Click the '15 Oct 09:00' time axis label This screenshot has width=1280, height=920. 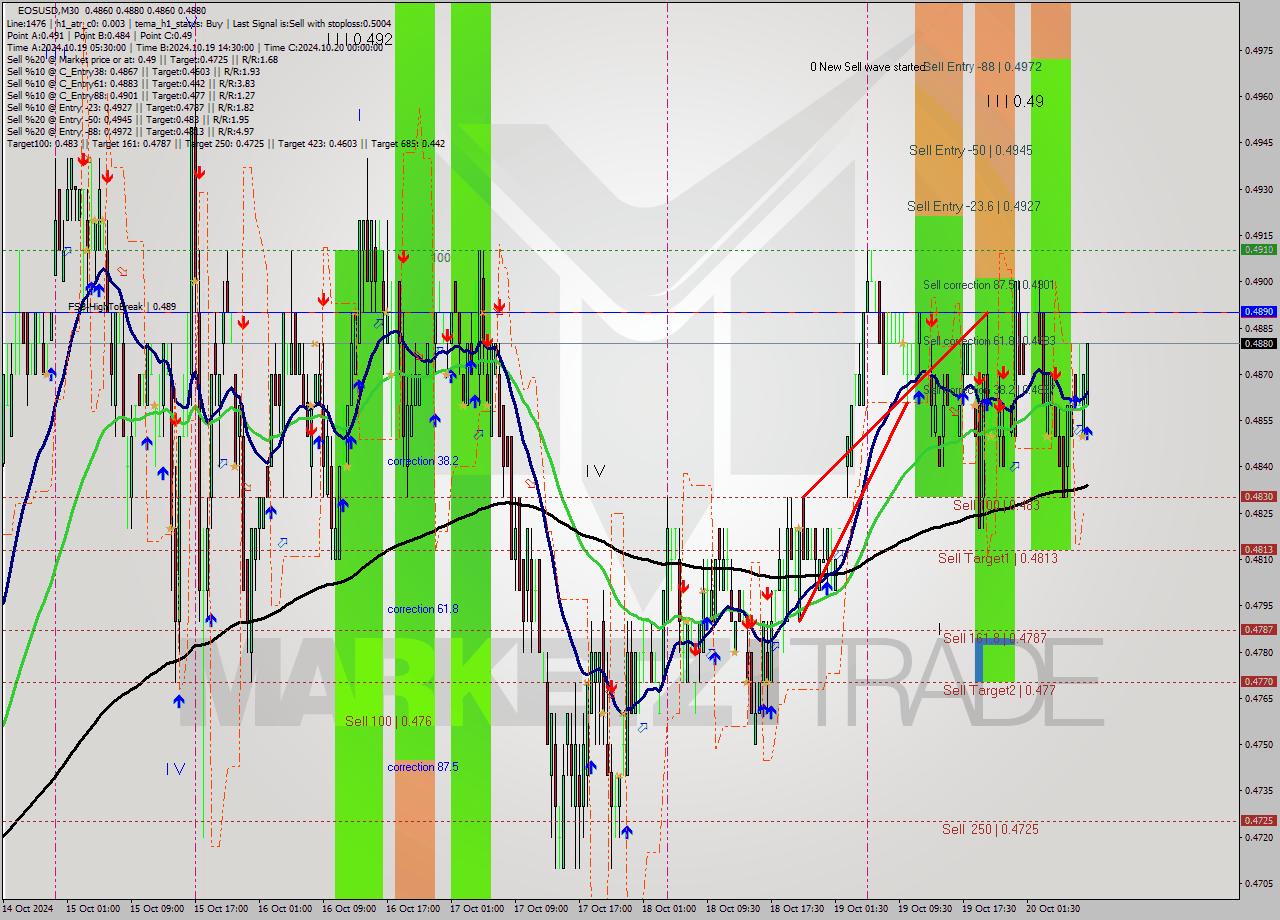(x=157, y=909)
